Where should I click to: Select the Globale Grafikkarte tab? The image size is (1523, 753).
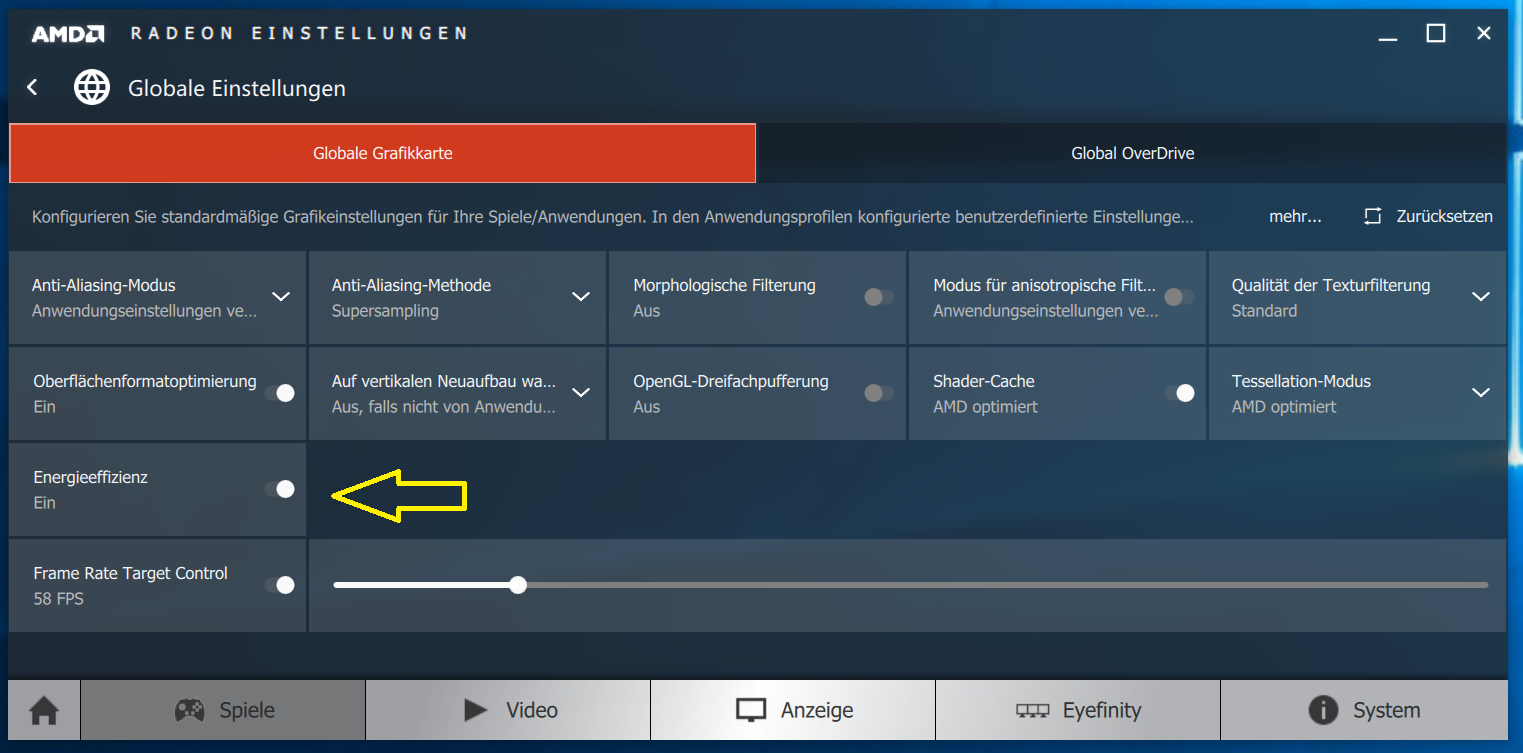pos(382,153)
